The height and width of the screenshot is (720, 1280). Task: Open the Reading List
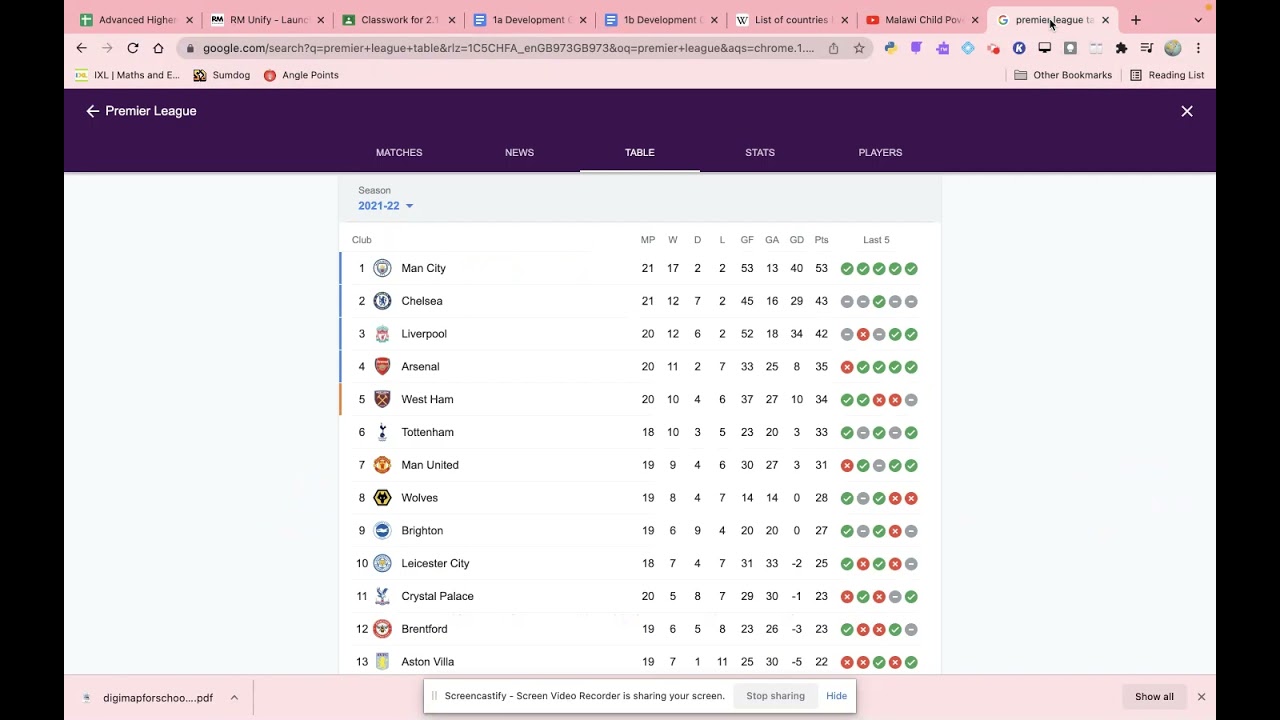1167,75
